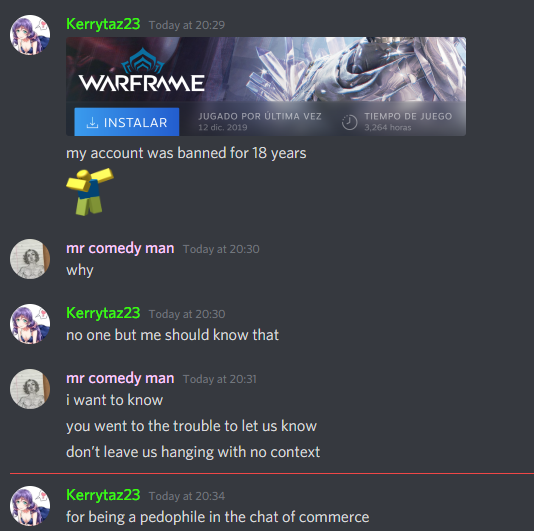
Task: Click the mr comedy man username at 20:30
Action: tap(120, 248)
